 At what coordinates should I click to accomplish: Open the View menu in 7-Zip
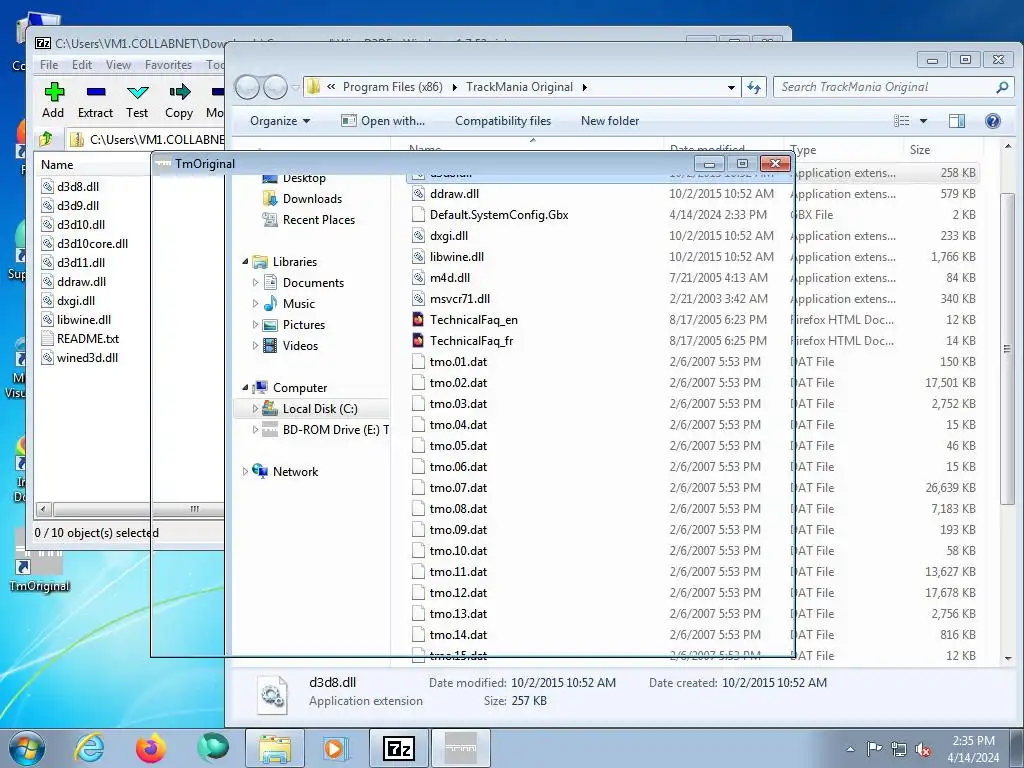click(118, 65)
